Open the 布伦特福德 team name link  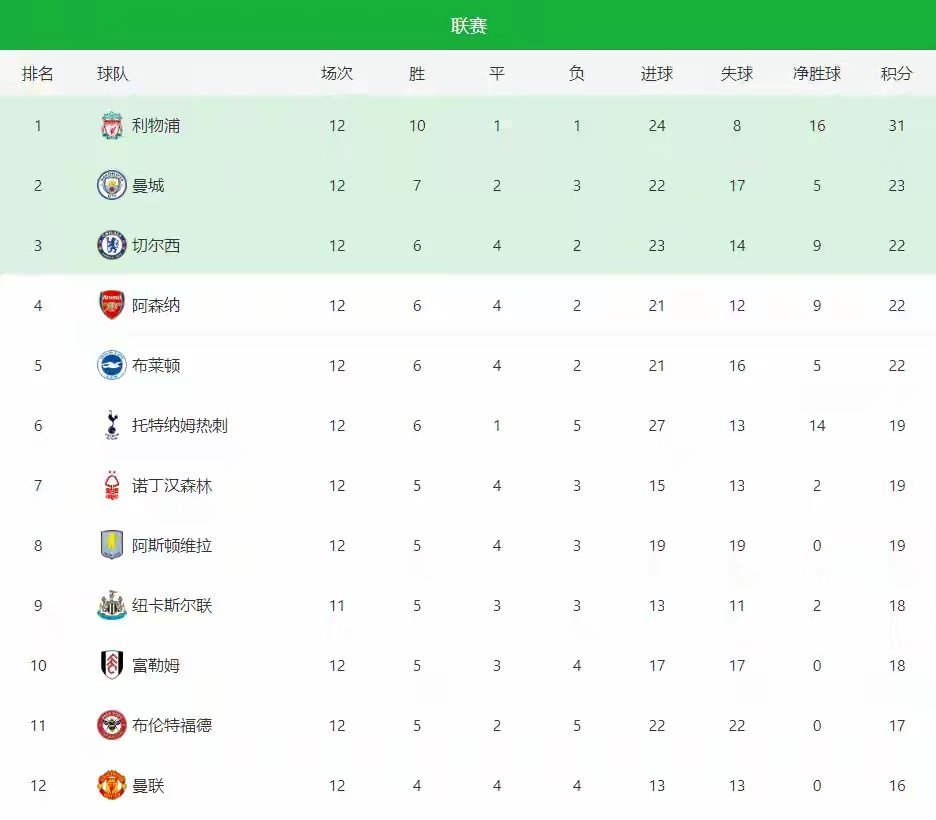pos(172,726)
